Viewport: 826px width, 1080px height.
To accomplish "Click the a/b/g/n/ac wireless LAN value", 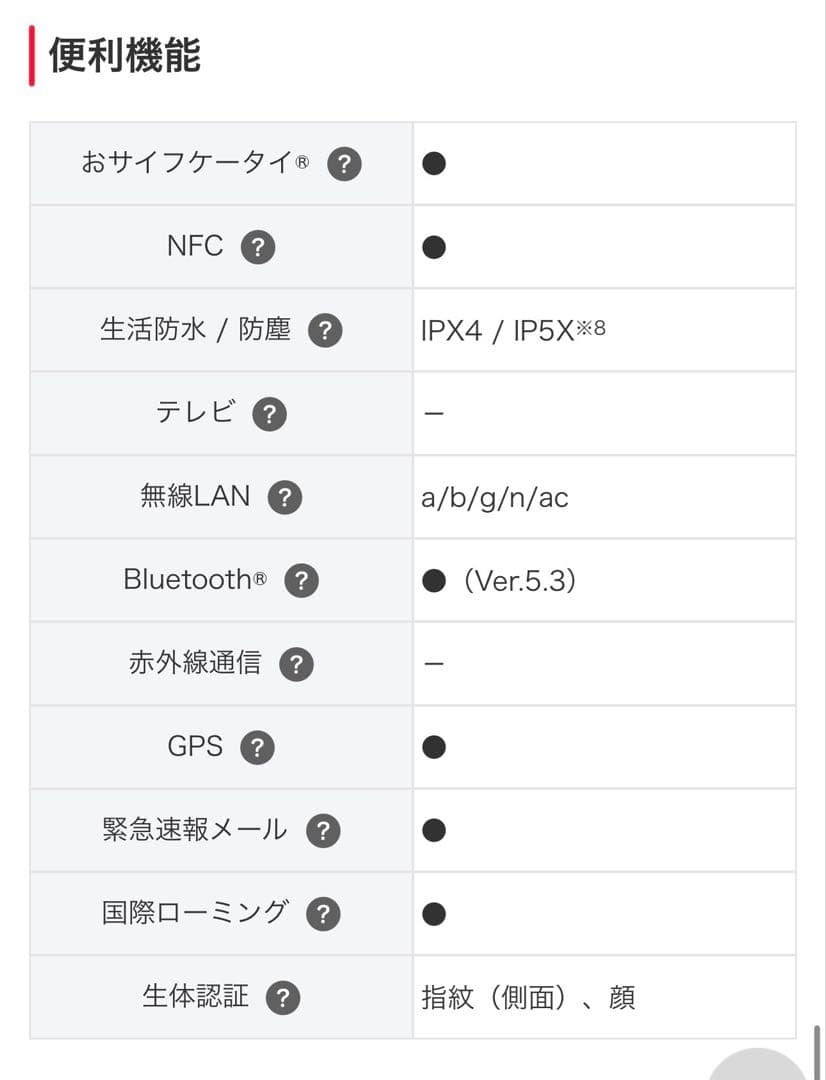I will pos(493,496).
